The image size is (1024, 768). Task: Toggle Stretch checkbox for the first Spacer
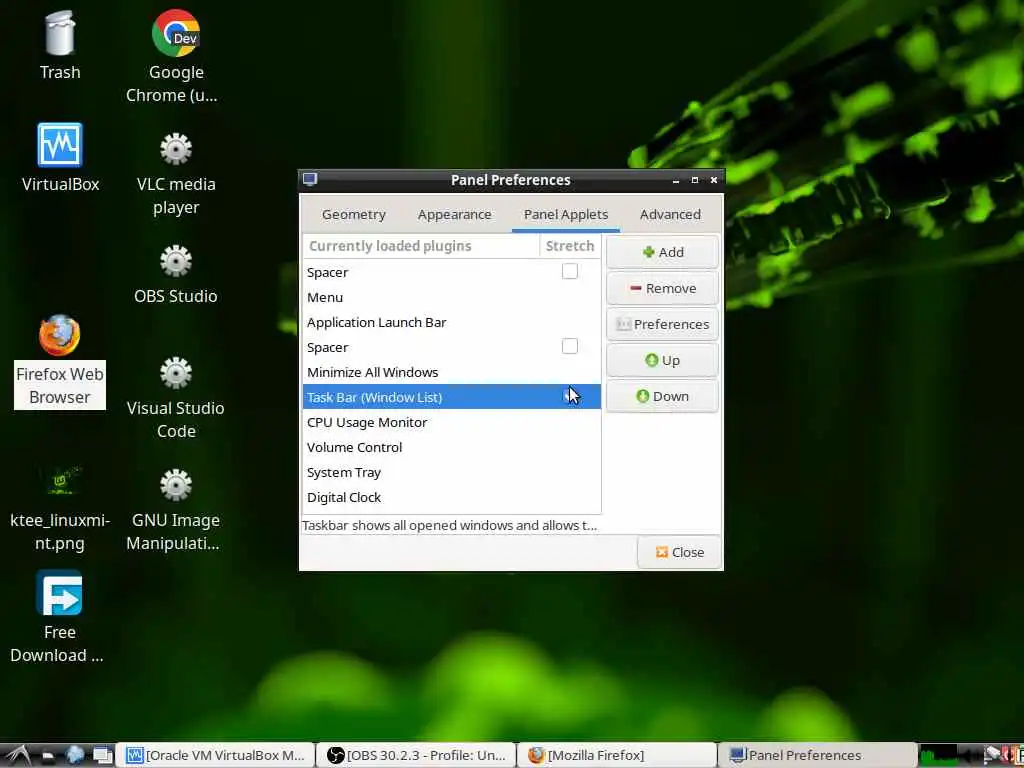(569, 271)
